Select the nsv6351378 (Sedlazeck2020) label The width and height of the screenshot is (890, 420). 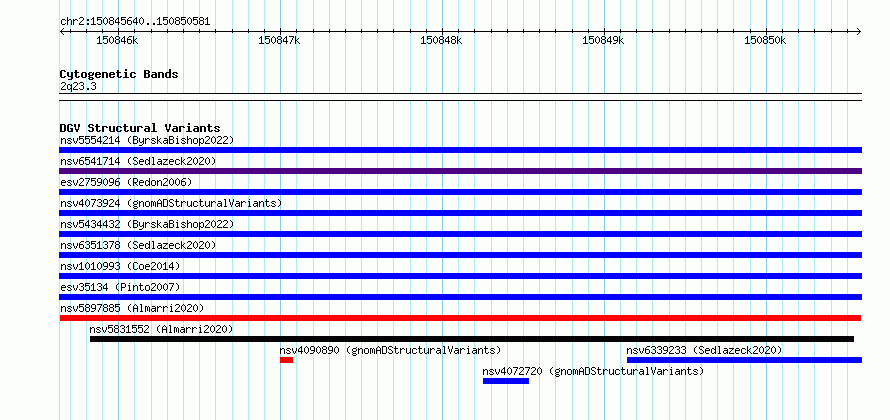click(138, 245)
